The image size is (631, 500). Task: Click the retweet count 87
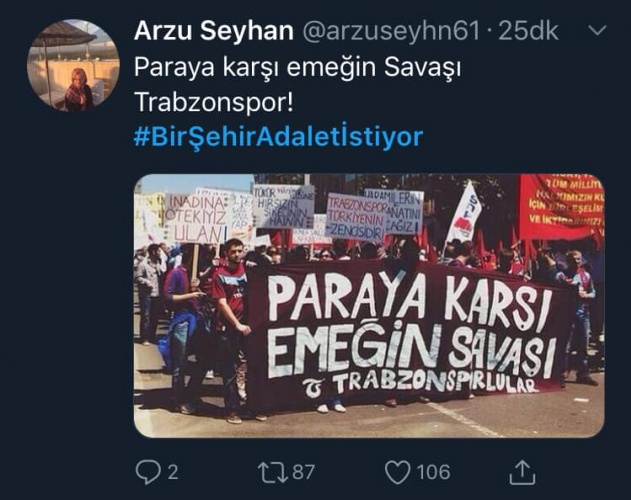[x=303, y=472]
